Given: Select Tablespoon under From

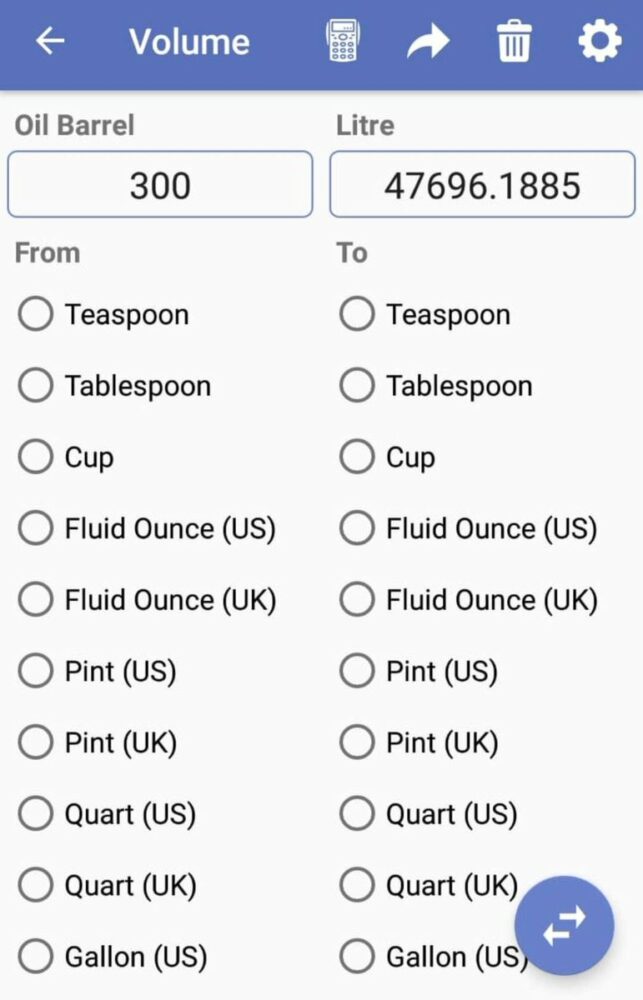Looking at the screenshot, I should coord(115,386).
